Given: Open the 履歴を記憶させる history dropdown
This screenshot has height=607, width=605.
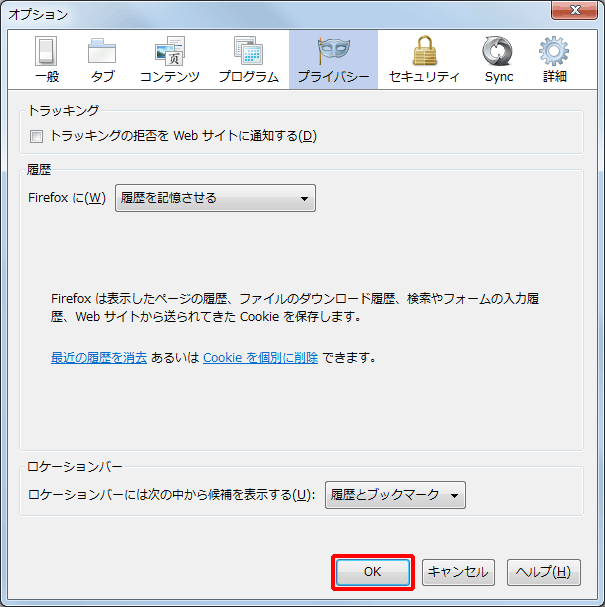Looking at the screenshot, I should pyautogui.click(x=215, y=198).
